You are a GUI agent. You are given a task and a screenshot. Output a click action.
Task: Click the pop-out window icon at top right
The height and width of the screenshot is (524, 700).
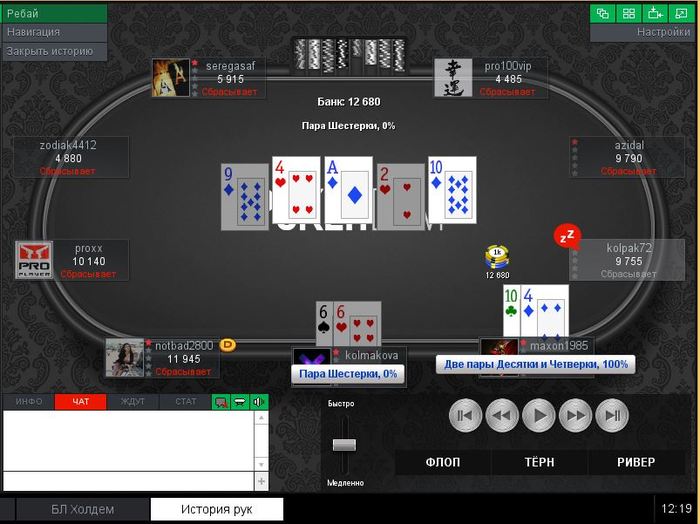[x=681, y=13]
